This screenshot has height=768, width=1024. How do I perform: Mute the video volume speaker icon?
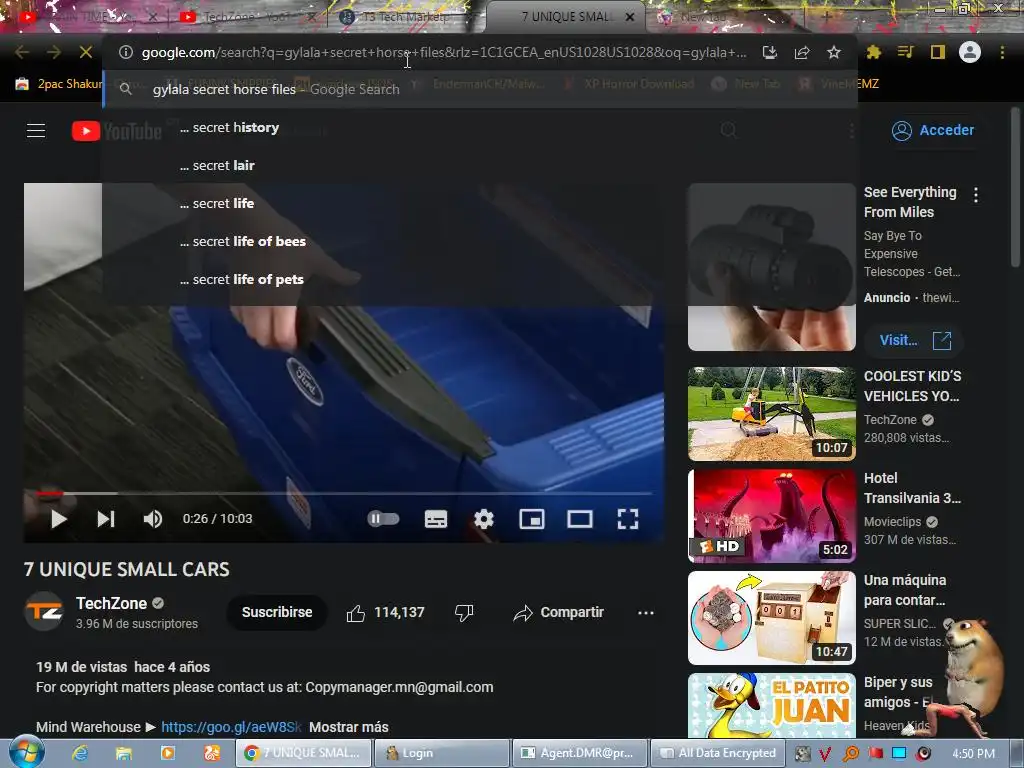tap(153, 519)
